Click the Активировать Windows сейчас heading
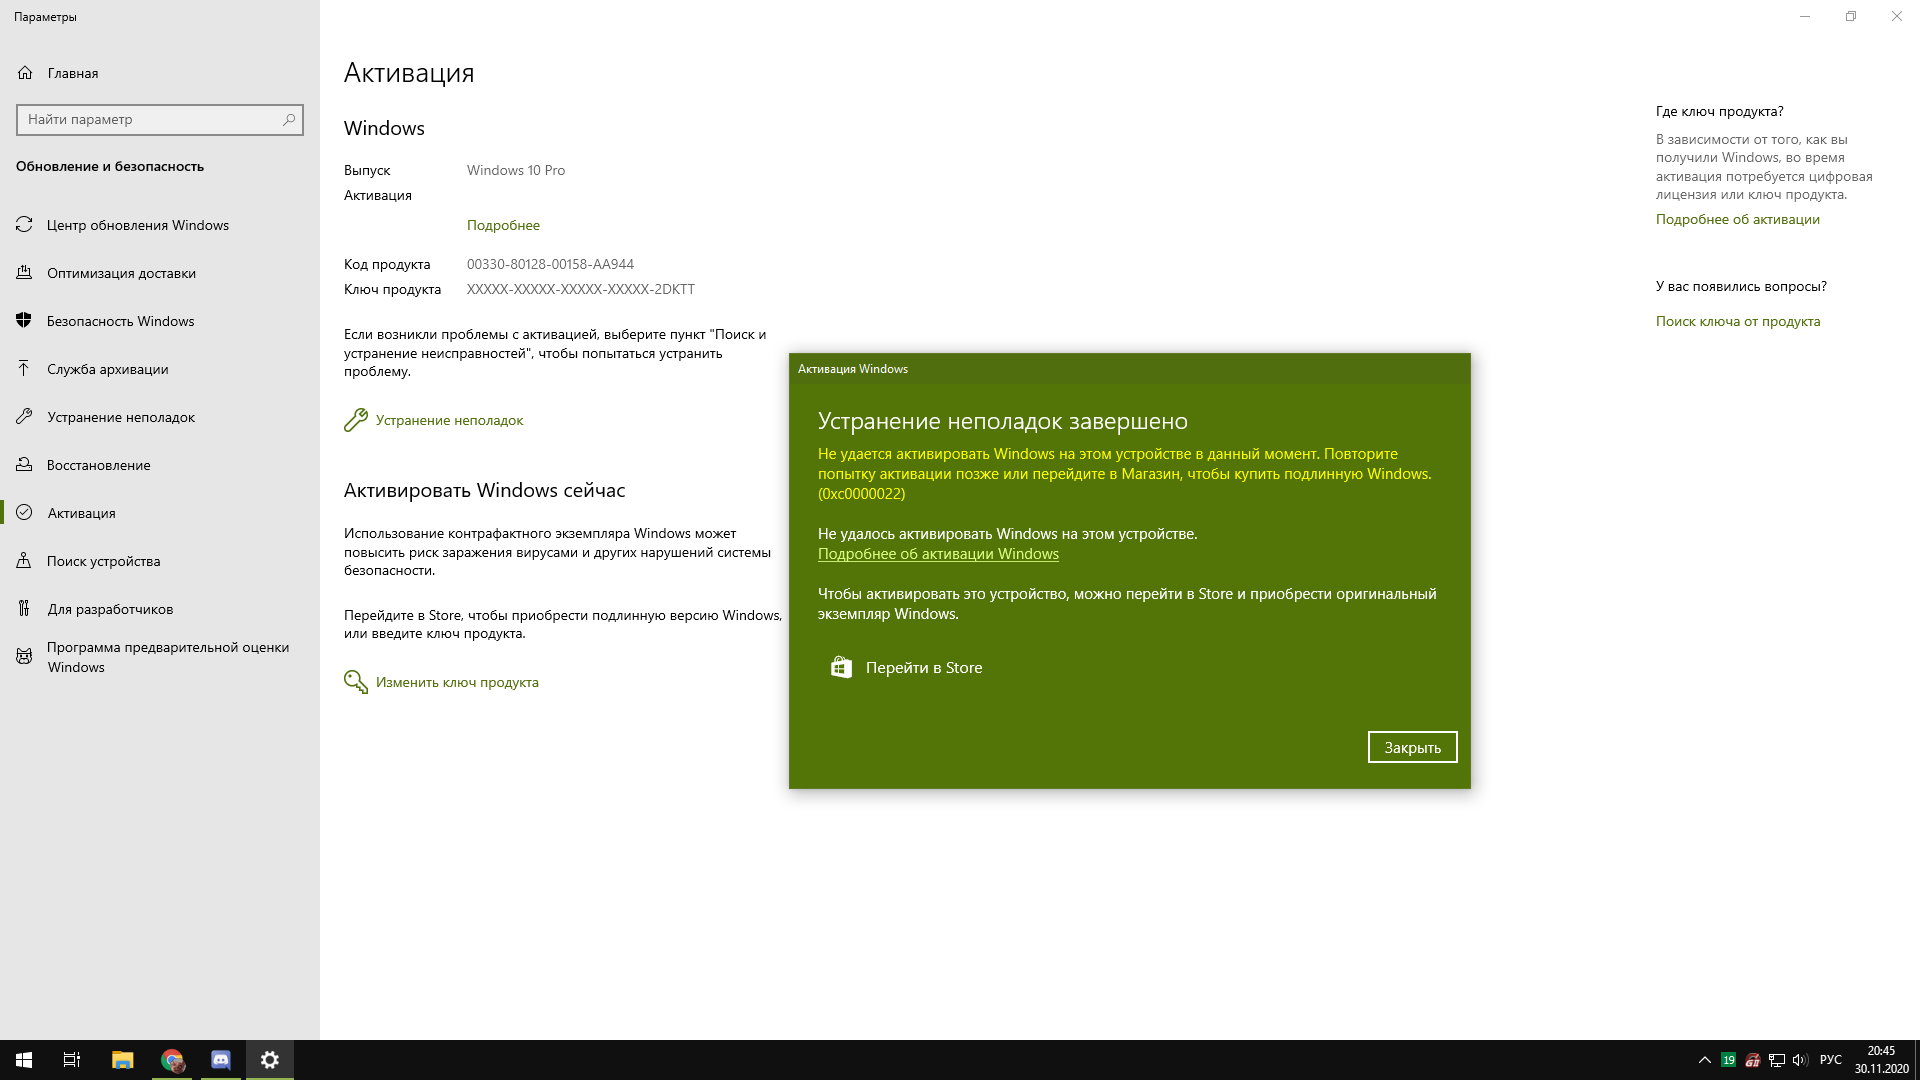The image size is (1920, 1080). point(484,490)
